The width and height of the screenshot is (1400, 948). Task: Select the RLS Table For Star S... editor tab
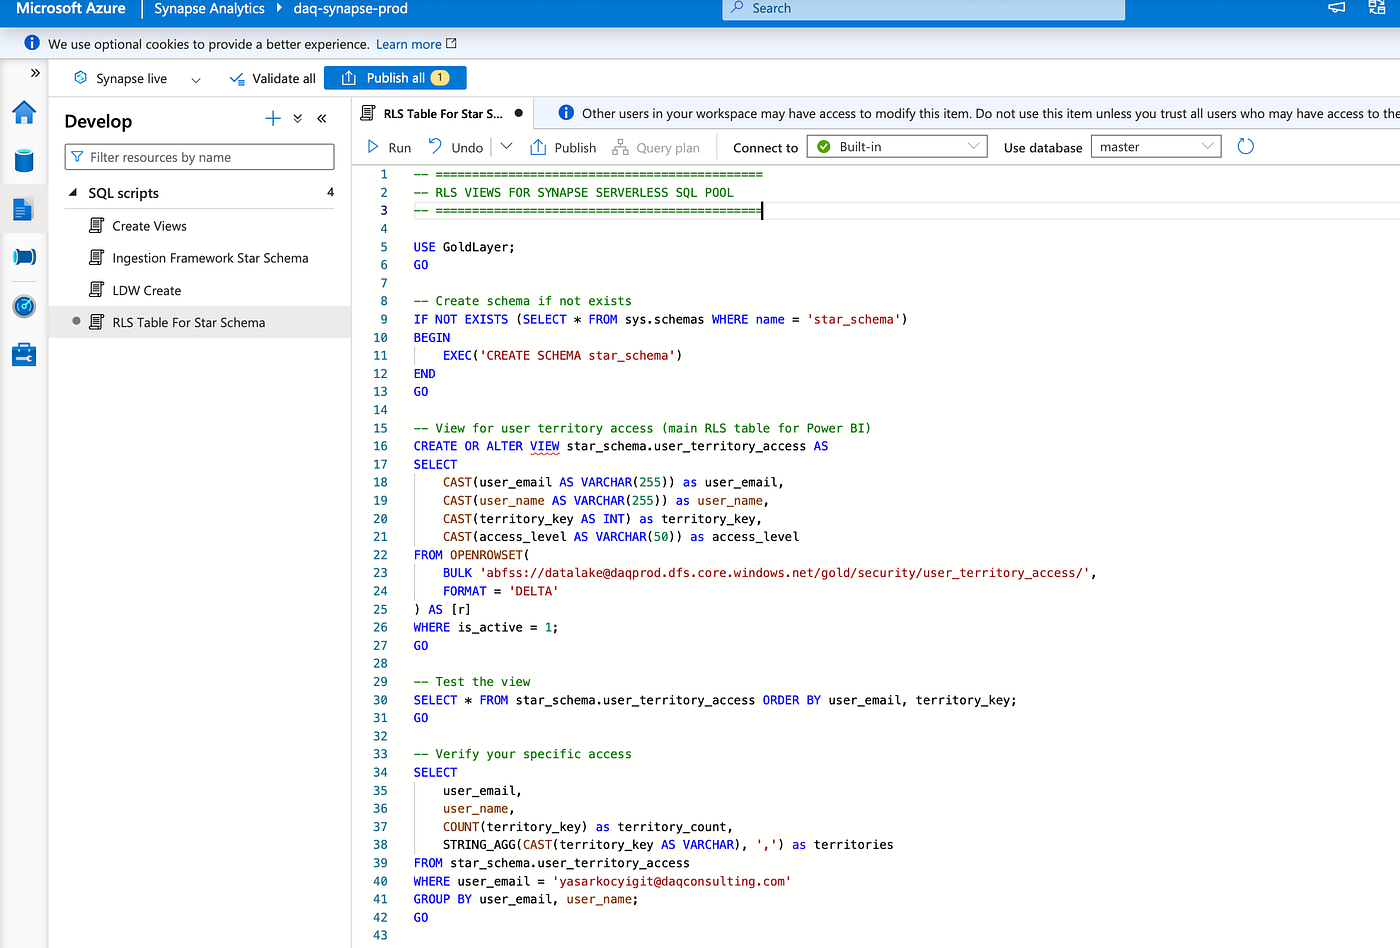click(x=442, y=114)
